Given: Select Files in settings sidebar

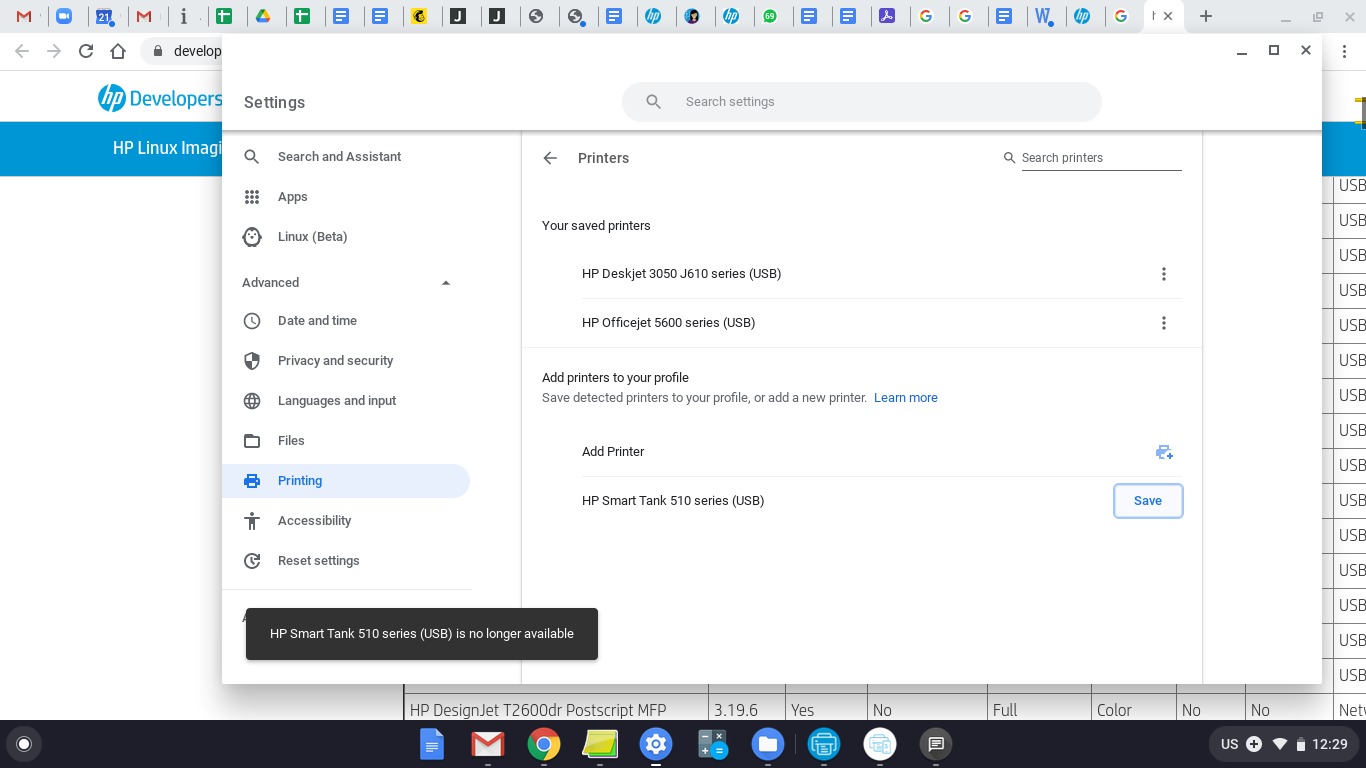Looking at the screenshot, I should point(291,441).
